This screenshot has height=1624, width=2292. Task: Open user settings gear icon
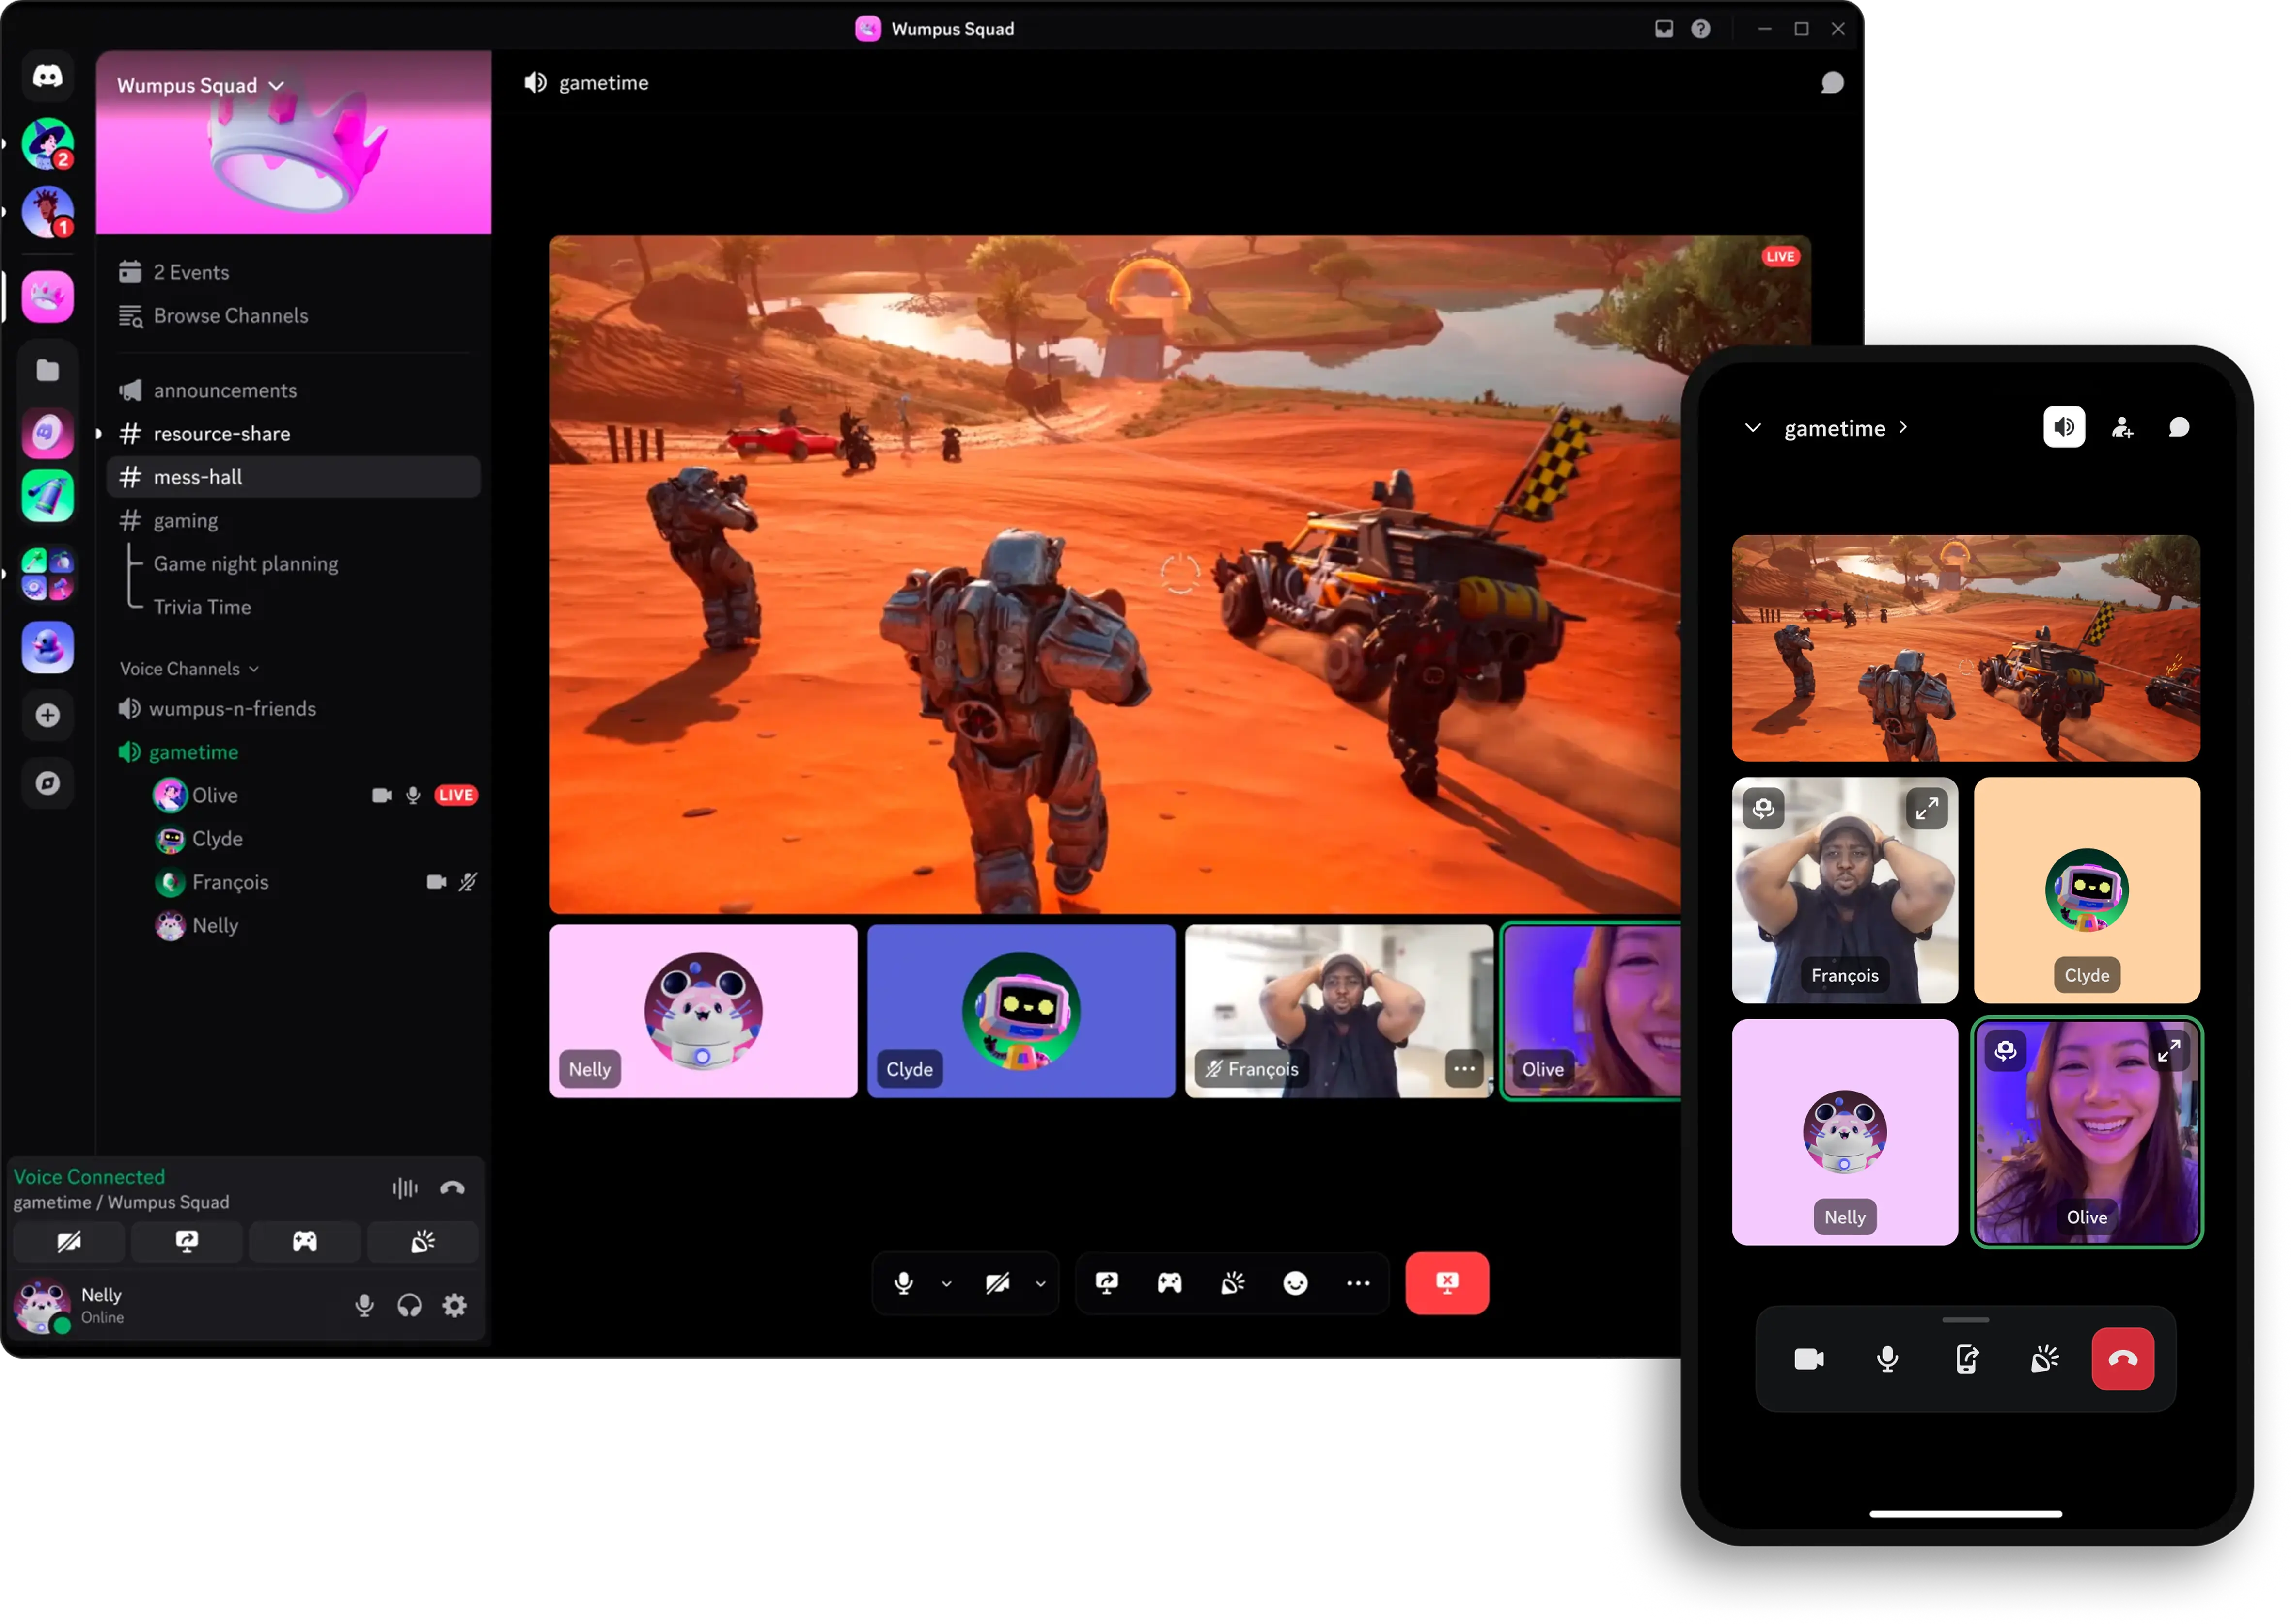tap(455, 1305)
